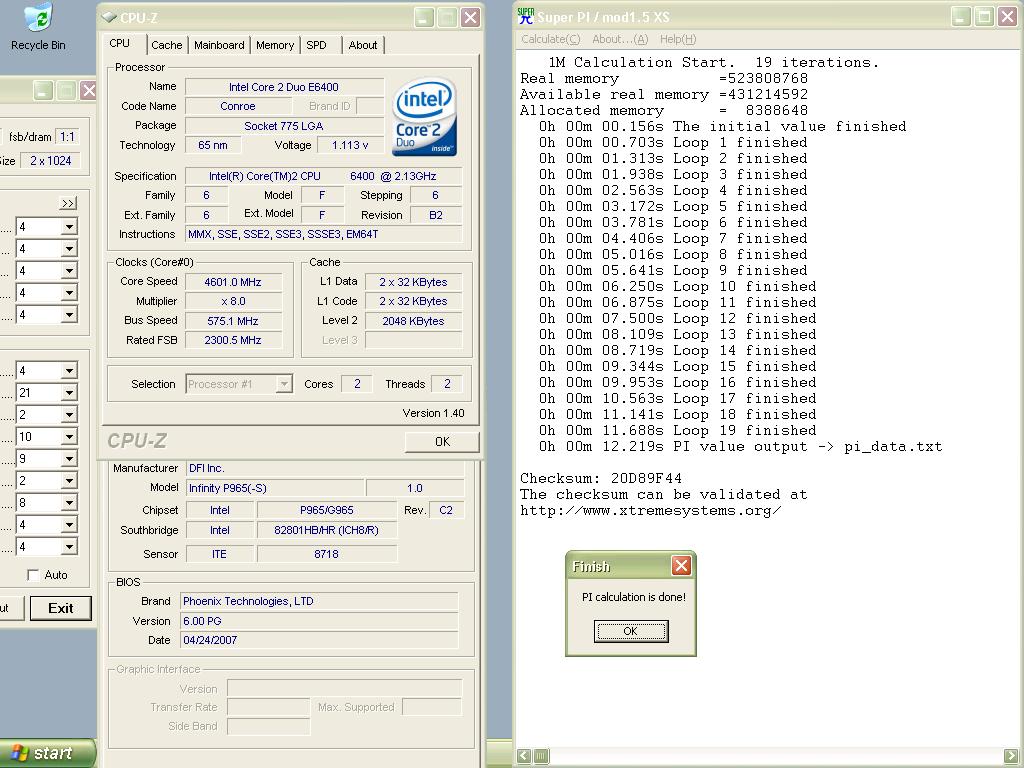The width and height of the screenshot is (1024, 768).
Task: Open the Mainboard tab in CPU-Z
Action: (x=219, y=45)
